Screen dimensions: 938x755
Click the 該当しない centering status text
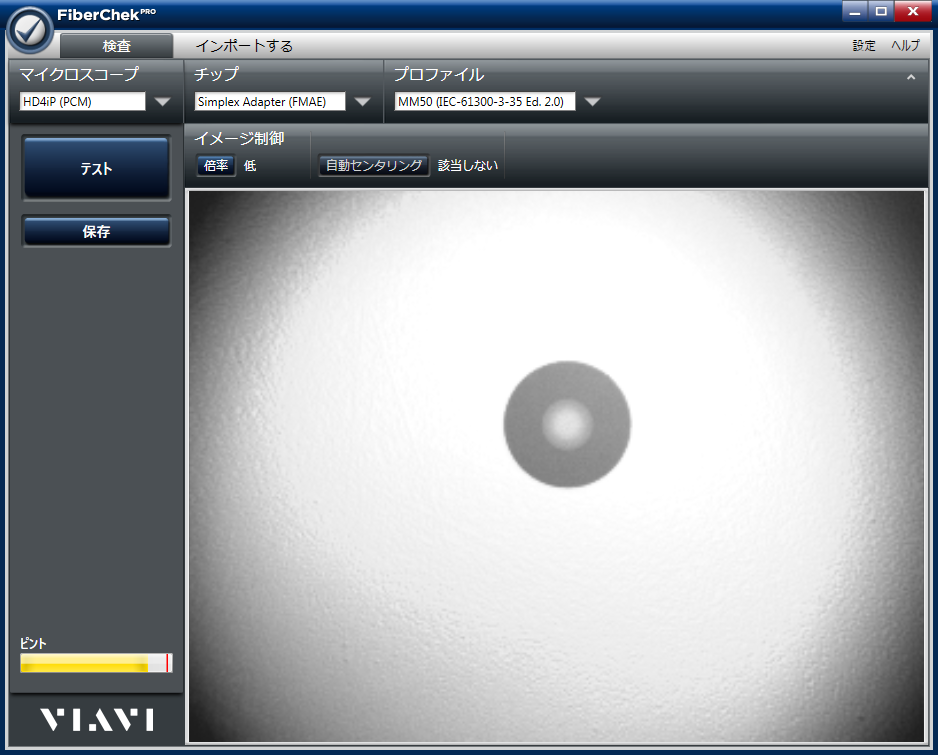(x=468, y=165)
